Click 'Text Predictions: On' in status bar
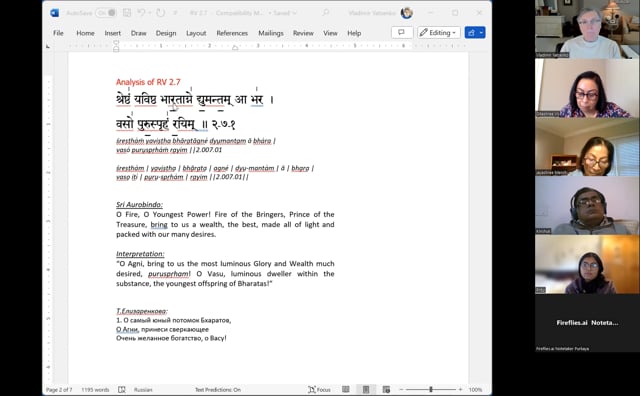 click(x=218, y=389)
